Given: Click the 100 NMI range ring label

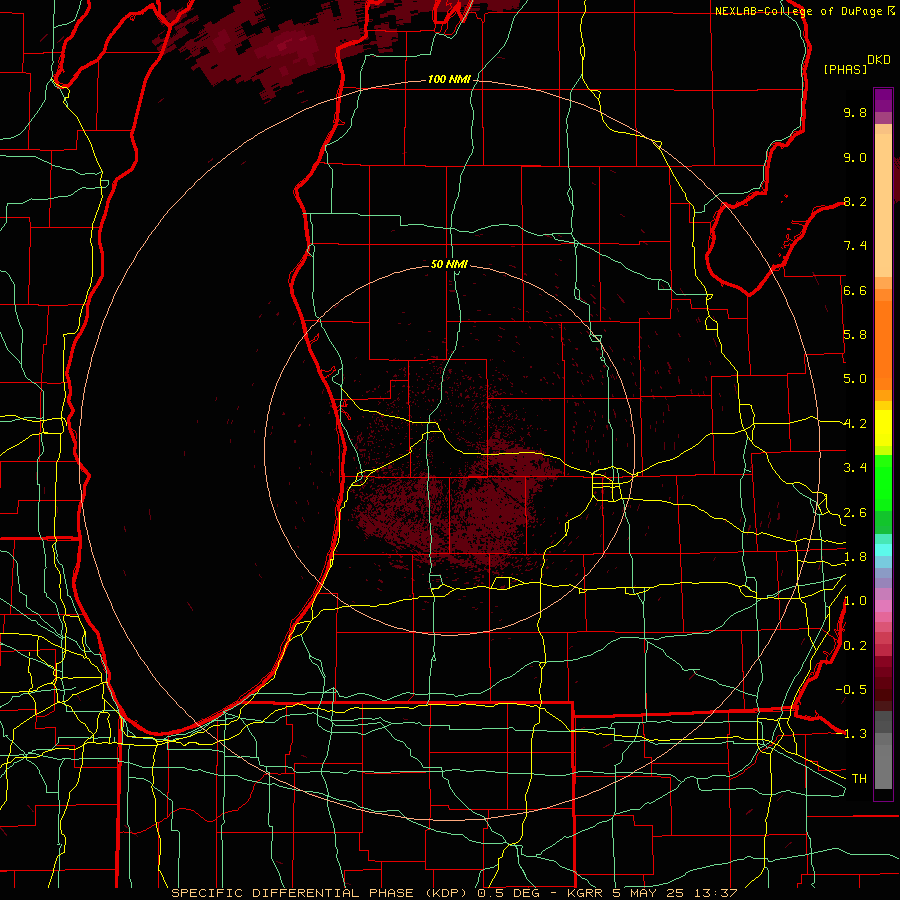Looking at the screenshot, I should [449, 79].
